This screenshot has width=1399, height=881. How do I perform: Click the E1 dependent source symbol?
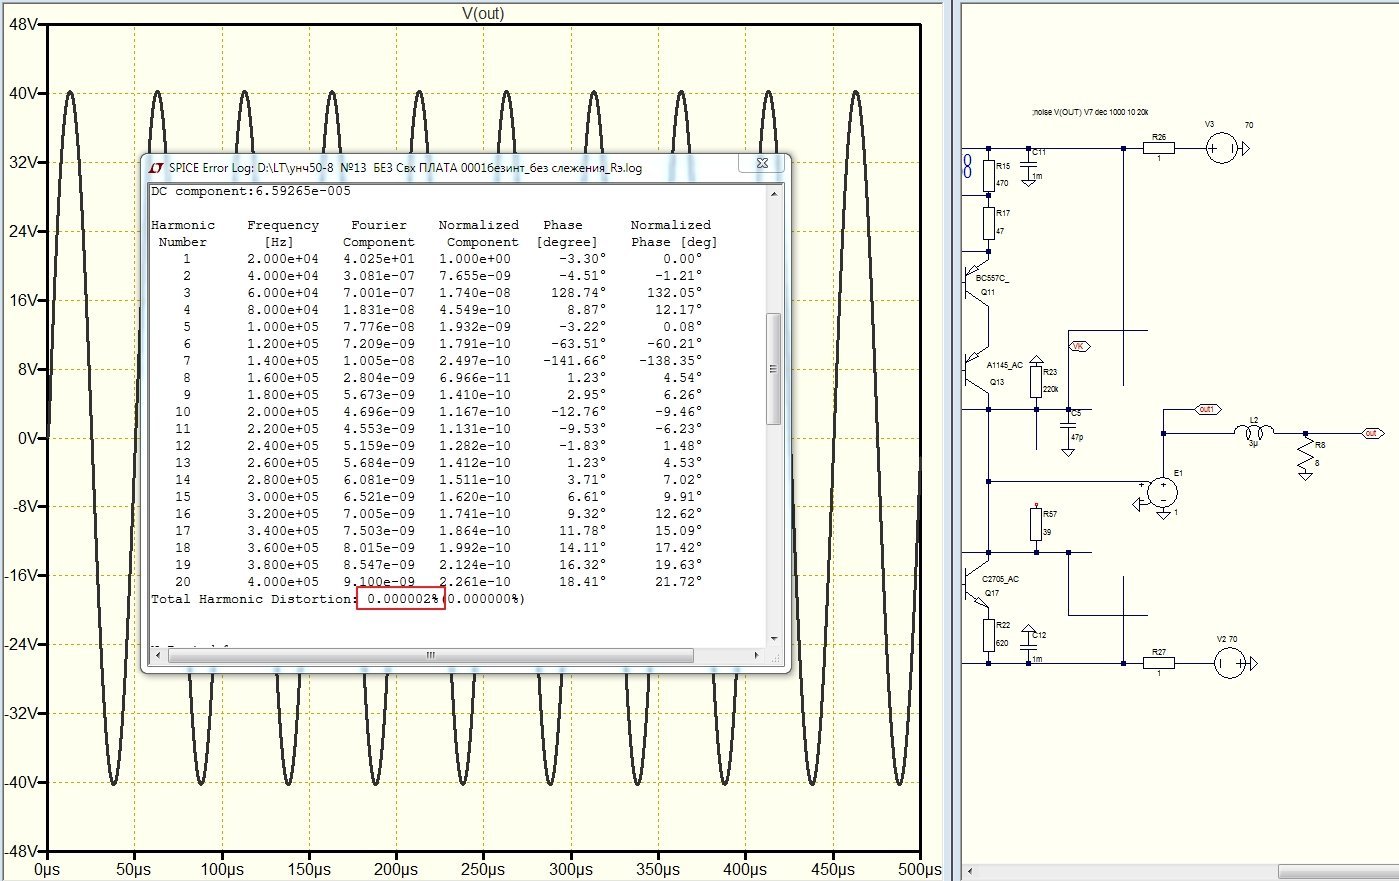coord(1162,491)
